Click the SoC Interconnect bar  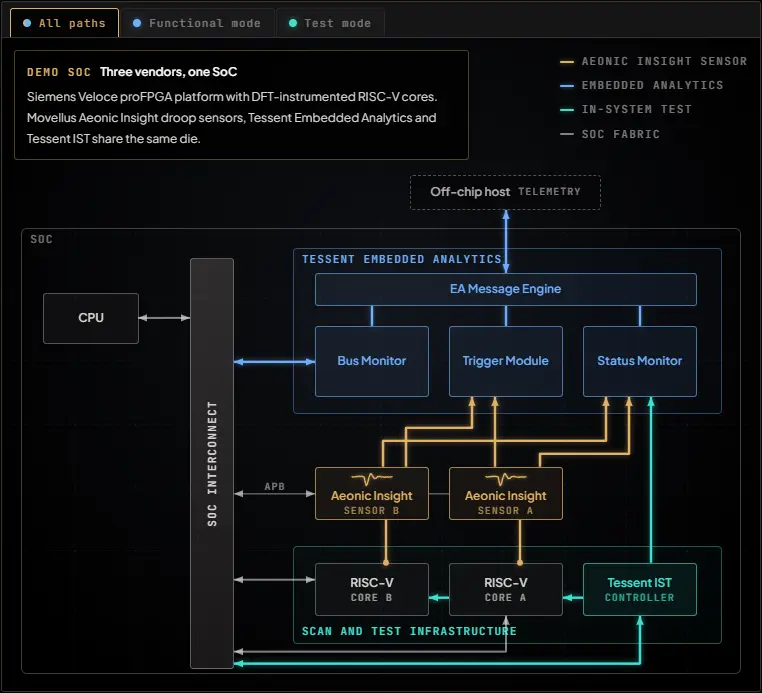pos(212,463)
